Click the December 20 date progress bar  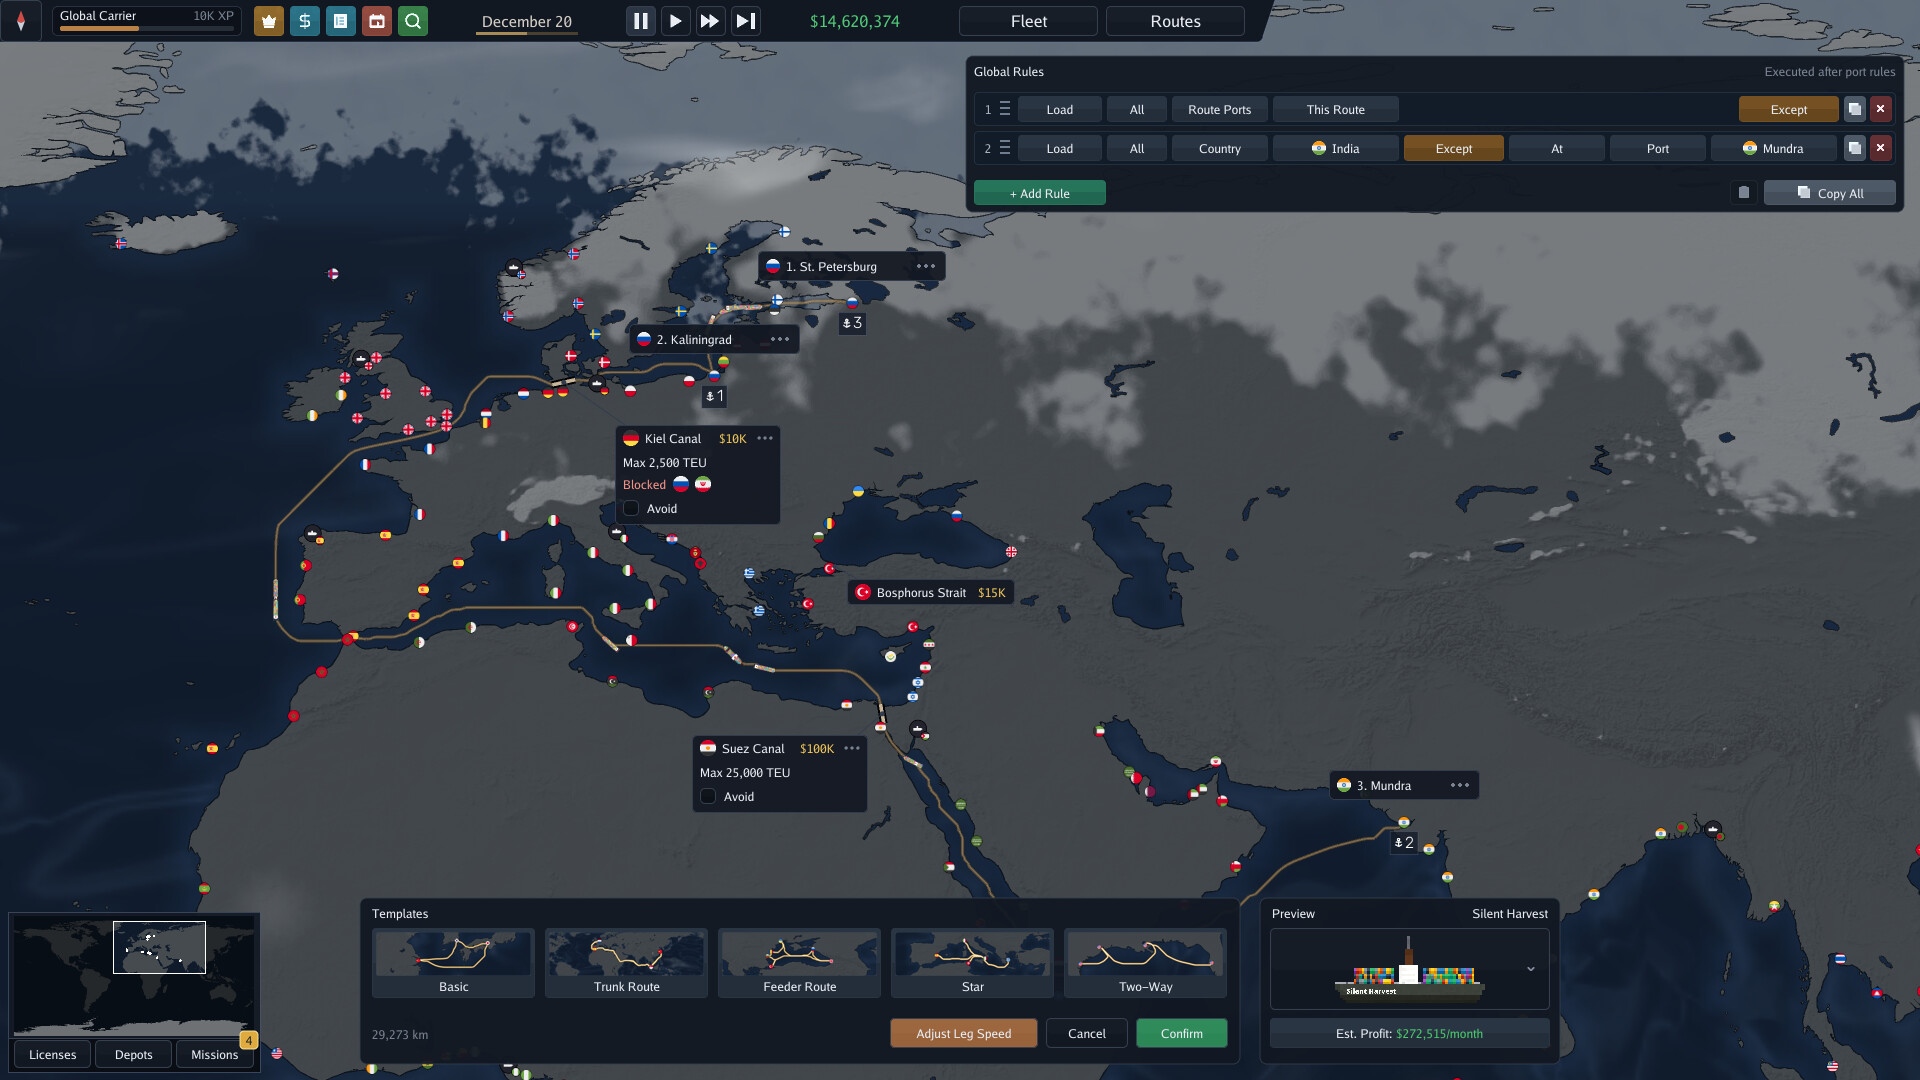click(526, 34)
